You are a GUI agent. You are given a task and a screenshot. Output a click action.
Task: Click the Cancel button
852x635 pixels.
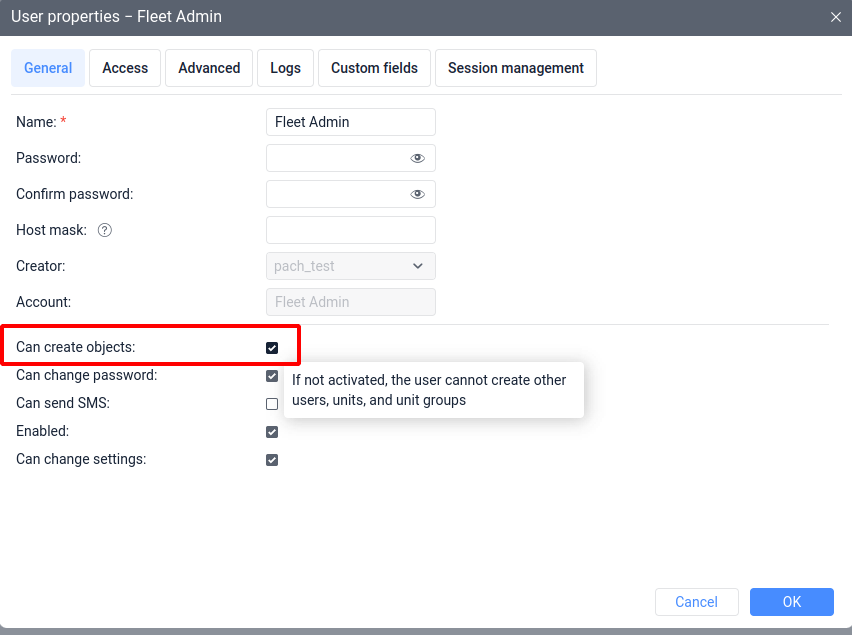pyautogui.click(x=696, y=602)
